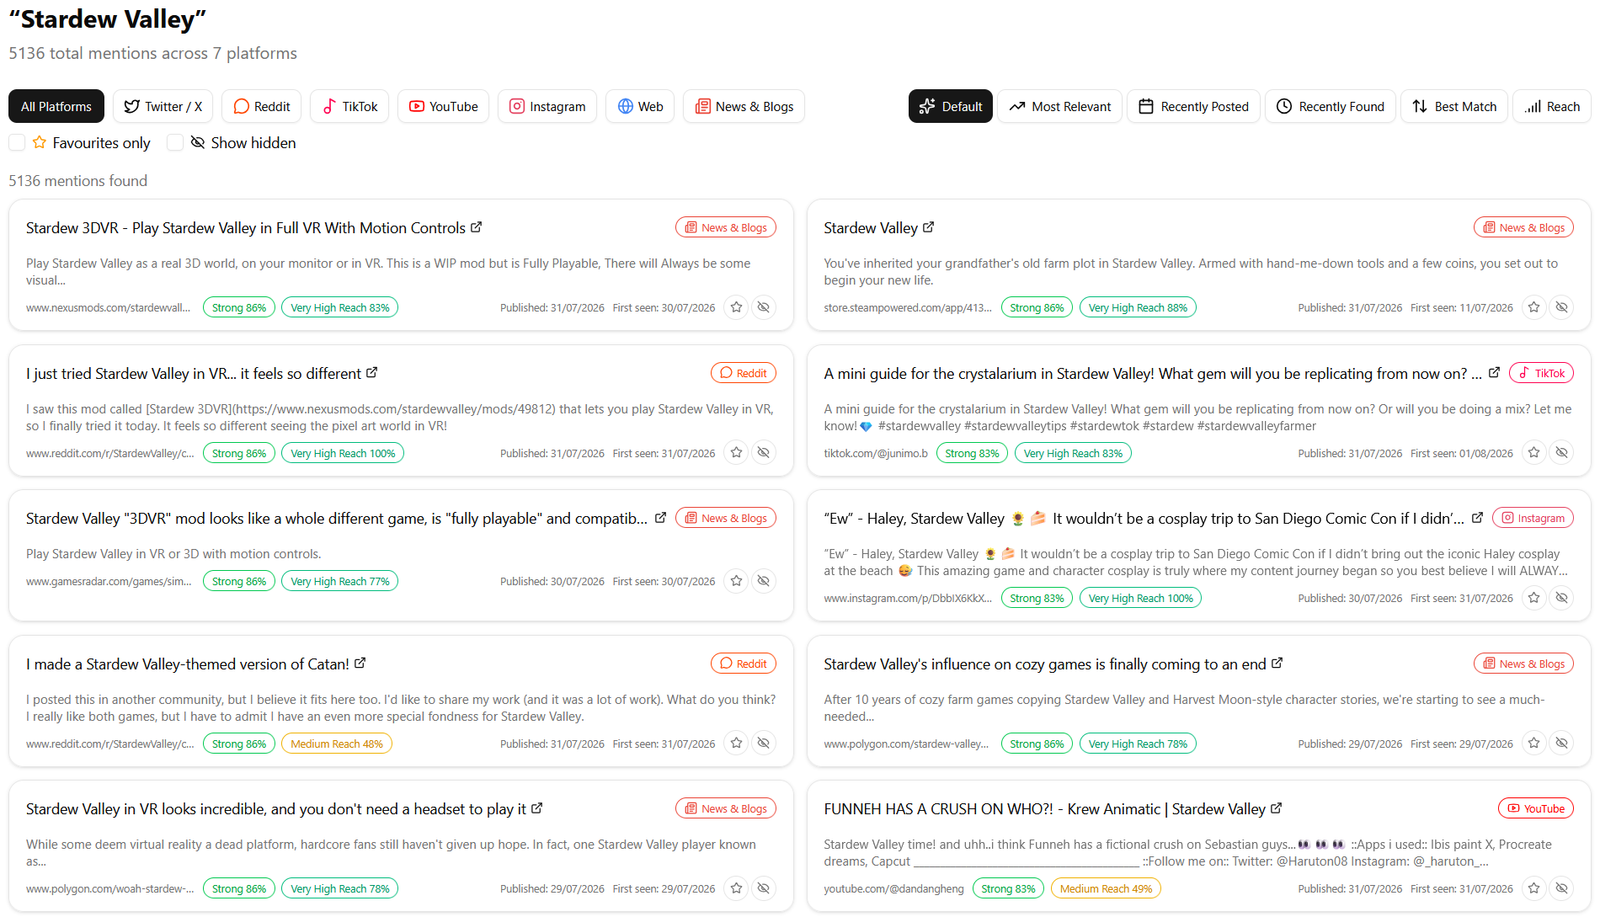This screenshot has width=1600, height=922.
Task: Click the Instagram badge on Haley cosplay card
Action: pos(1533,518)
